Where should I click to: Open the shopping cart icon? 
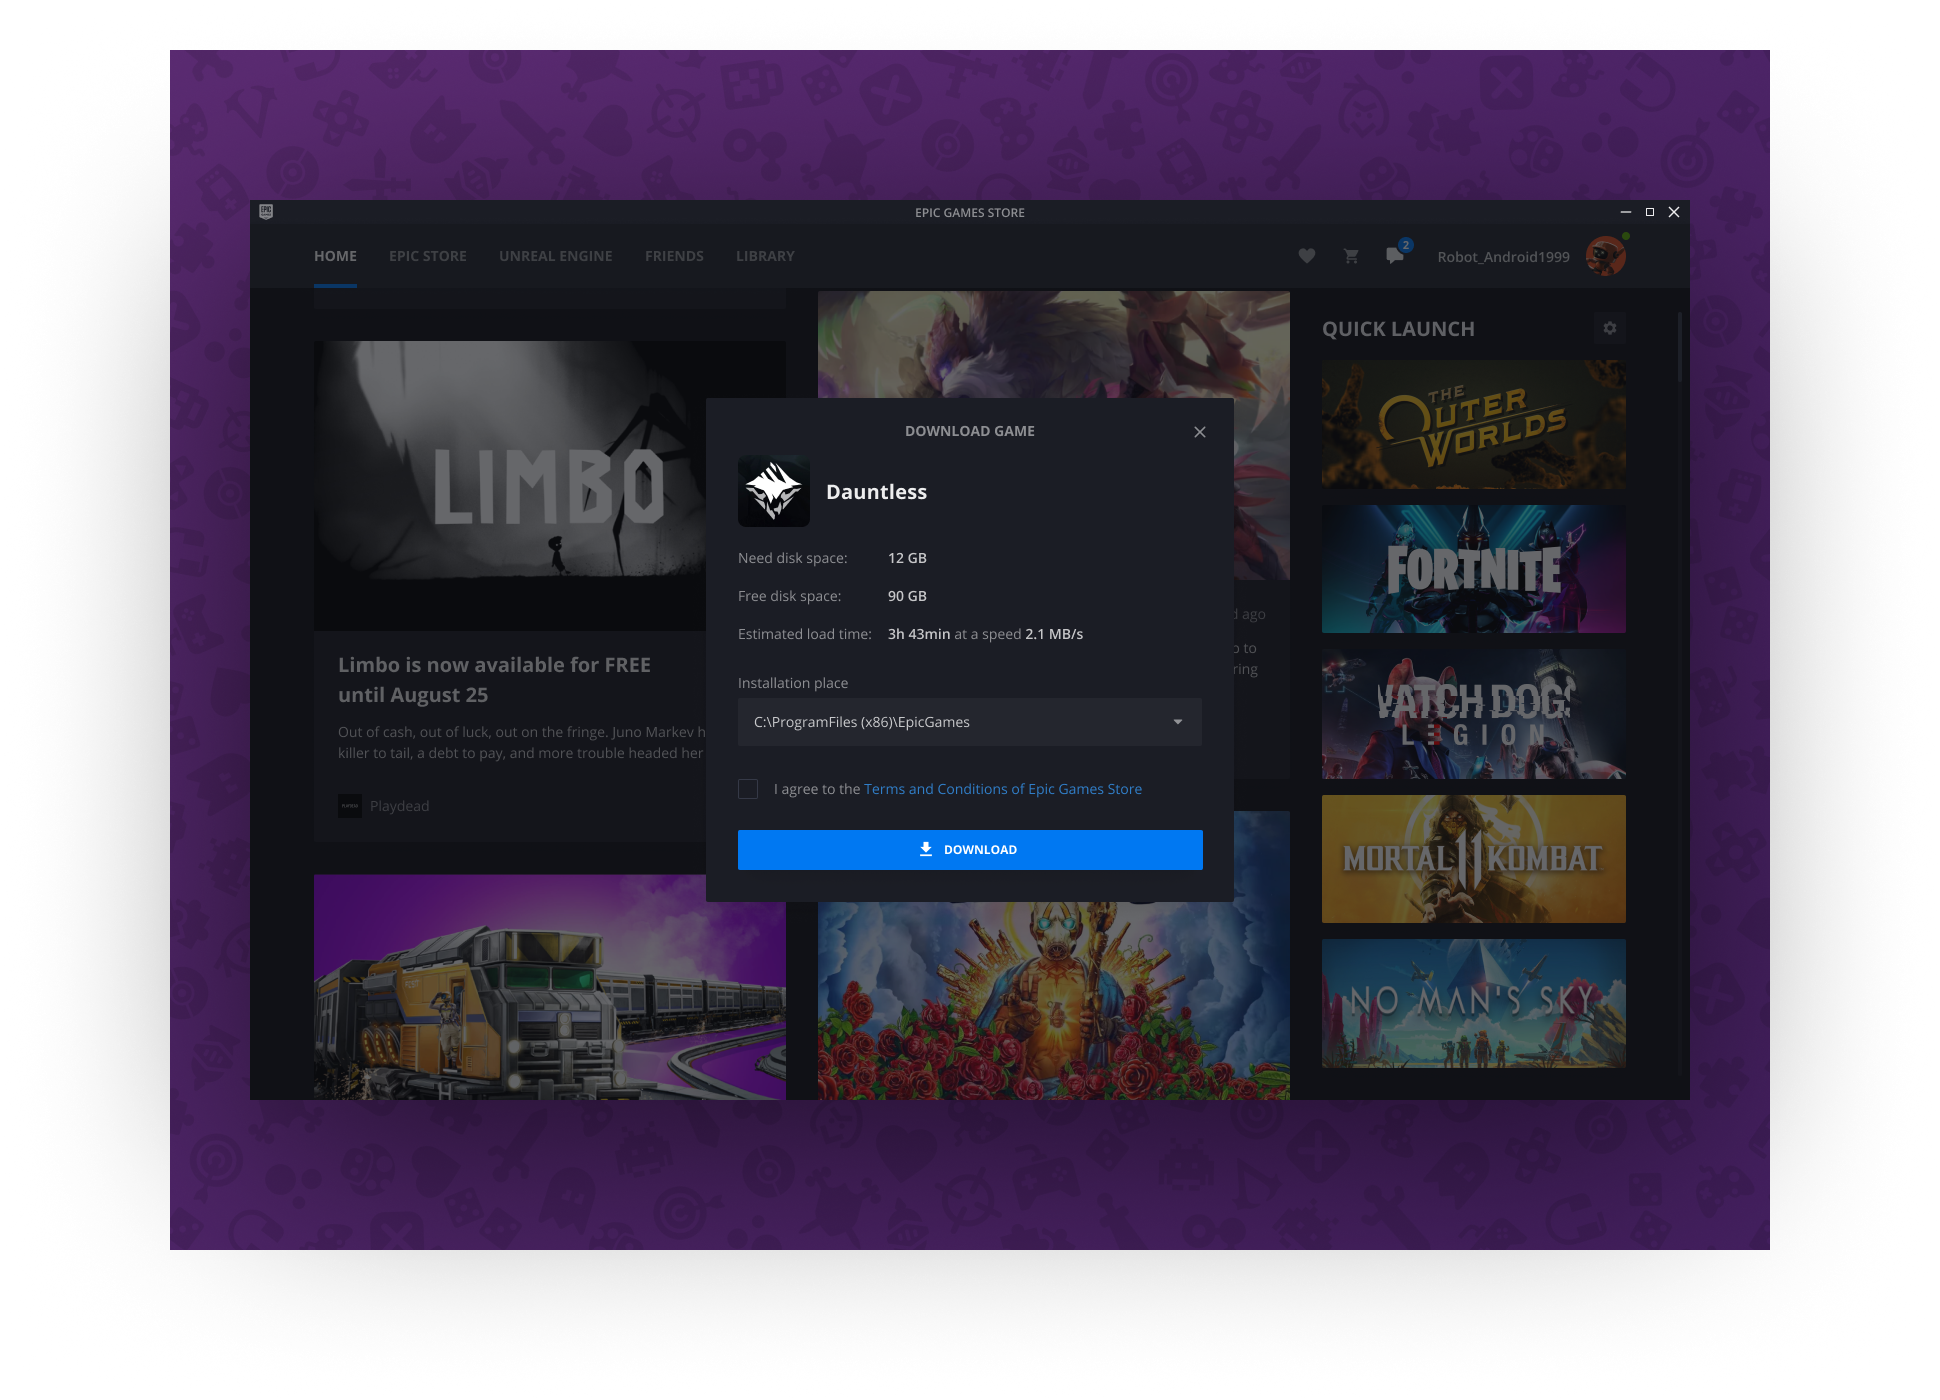[1351, 256]
